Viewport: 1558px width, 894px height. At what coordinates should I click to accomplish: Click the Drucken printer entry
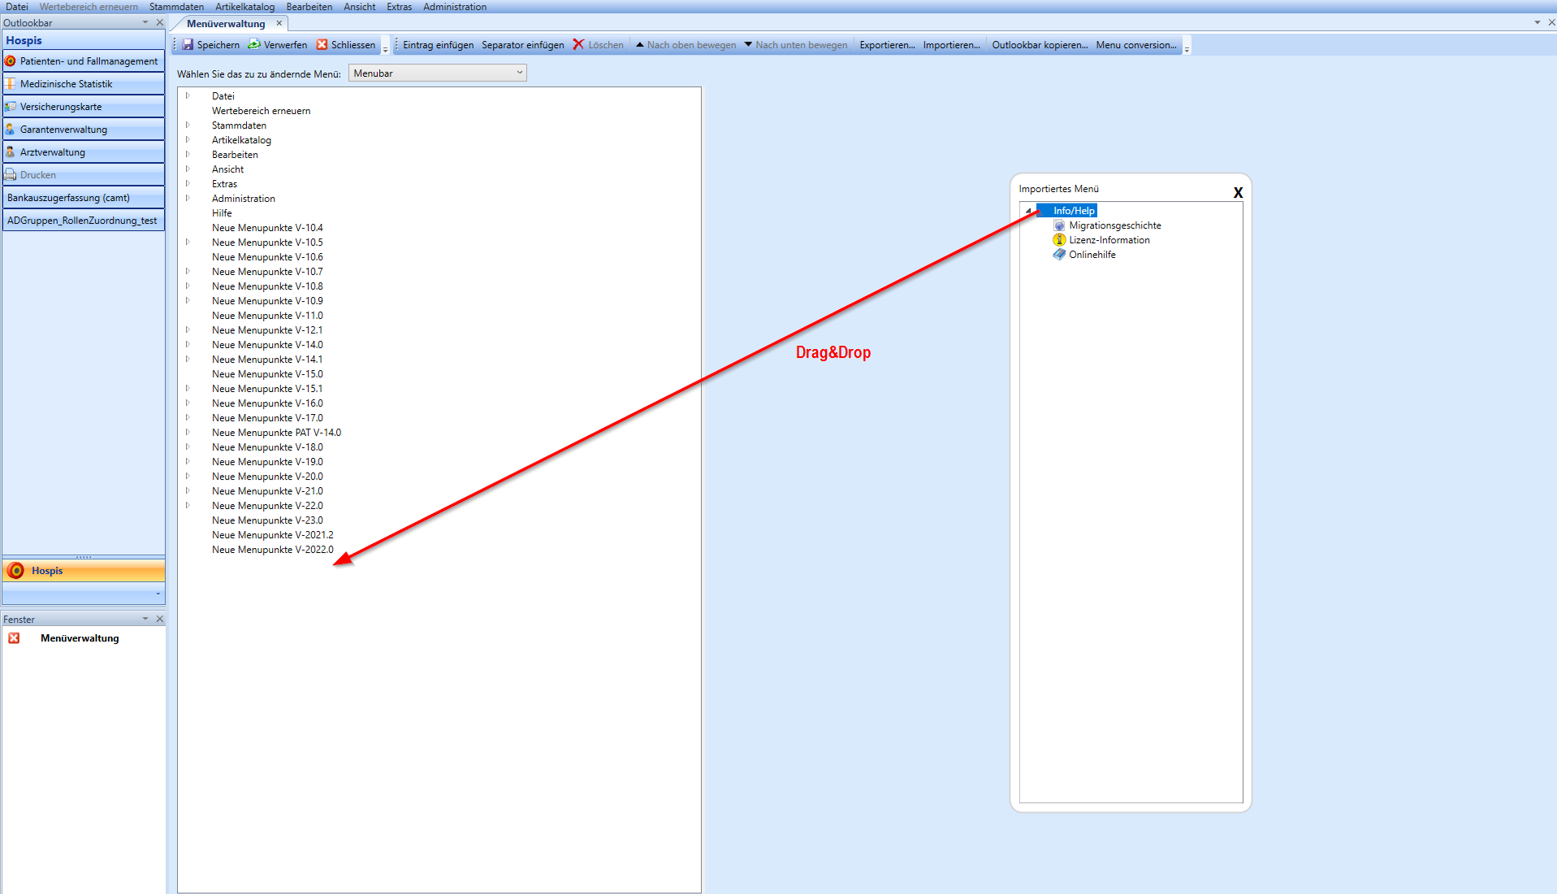click(x=83, y=175)
